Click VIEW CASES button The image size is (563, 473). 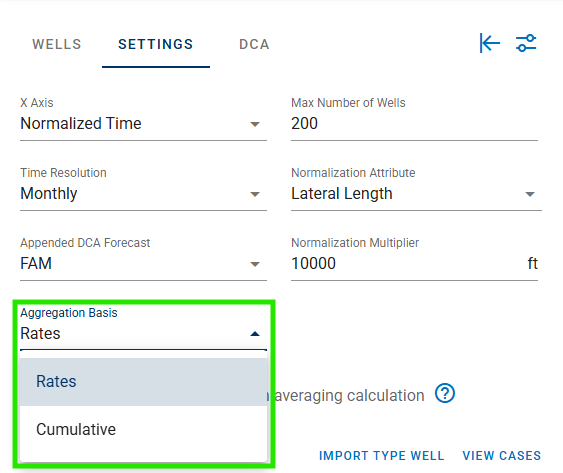(502, 455)
